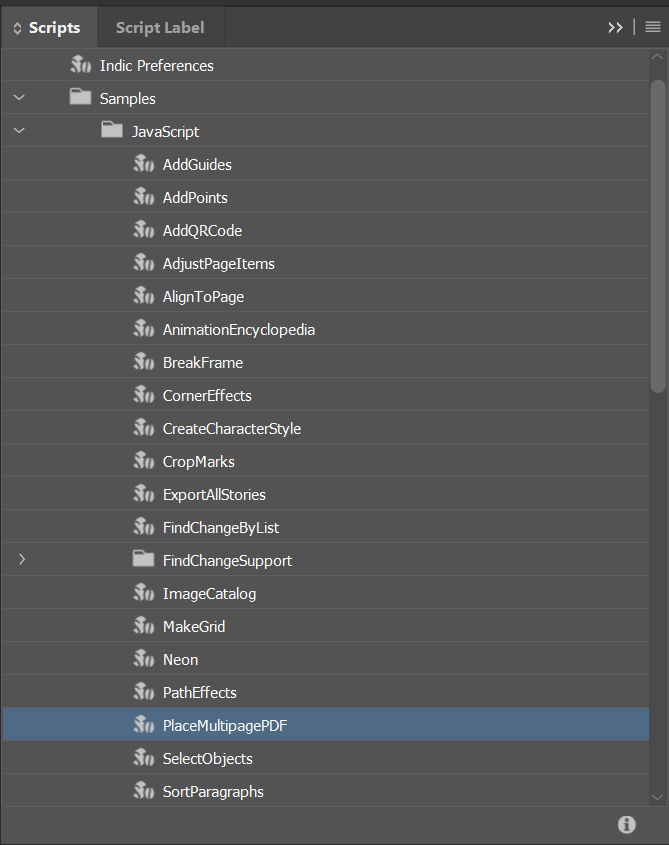Switch to the Script Label tab

159,28
